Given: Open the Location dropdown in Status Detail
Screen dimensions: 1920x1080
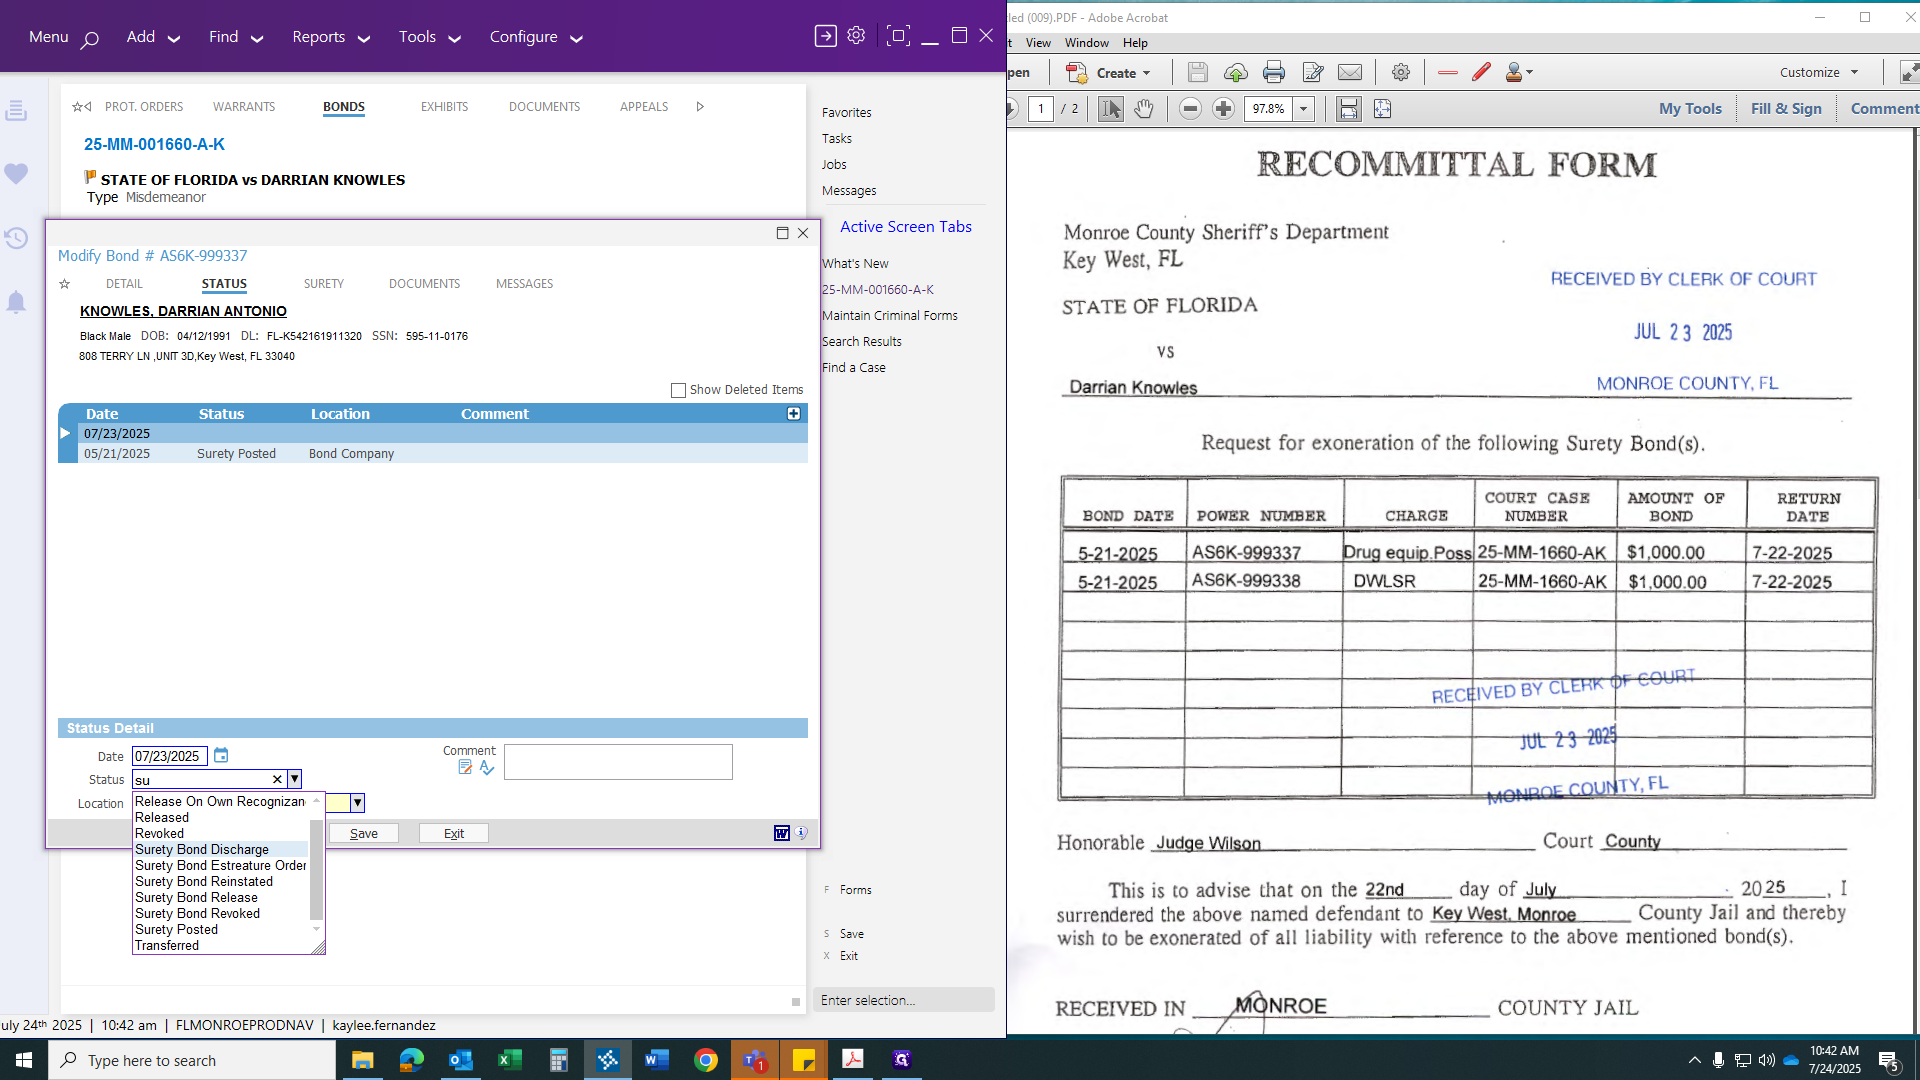Looking at the screenshot, I should (x=357, y=802).
